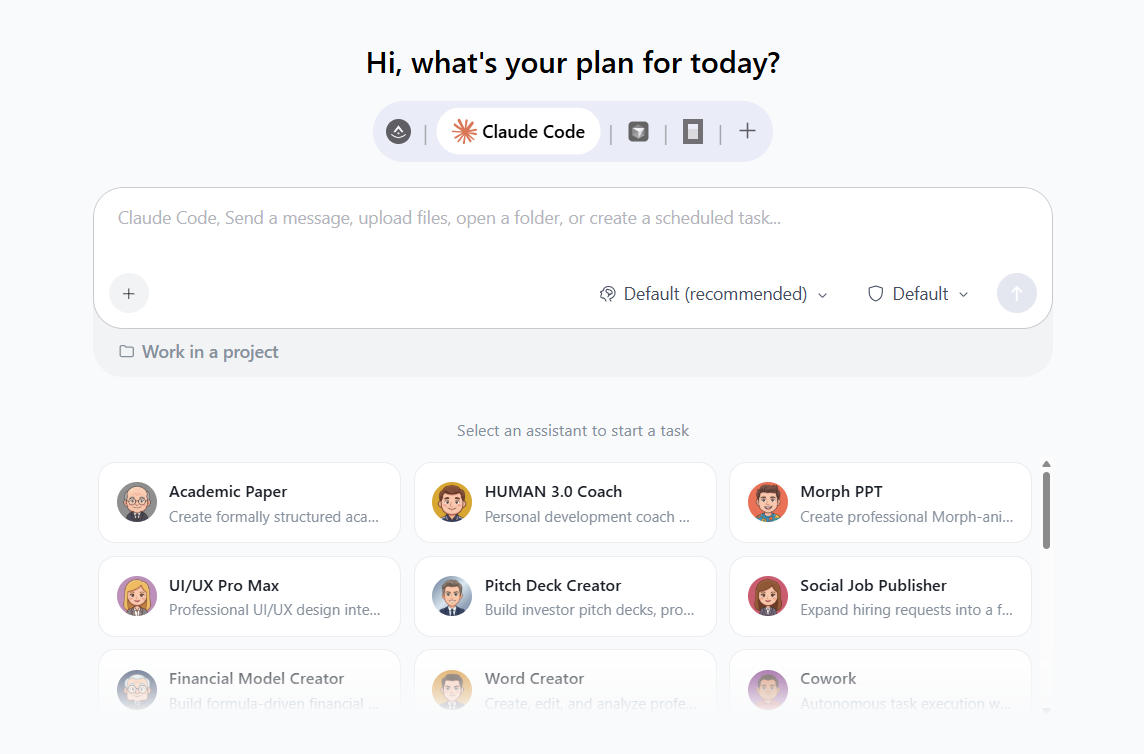This screenshot has height=754, width=1144.
Task: Click 'Professional UI/UX design inte...' description
Action: 274,610
